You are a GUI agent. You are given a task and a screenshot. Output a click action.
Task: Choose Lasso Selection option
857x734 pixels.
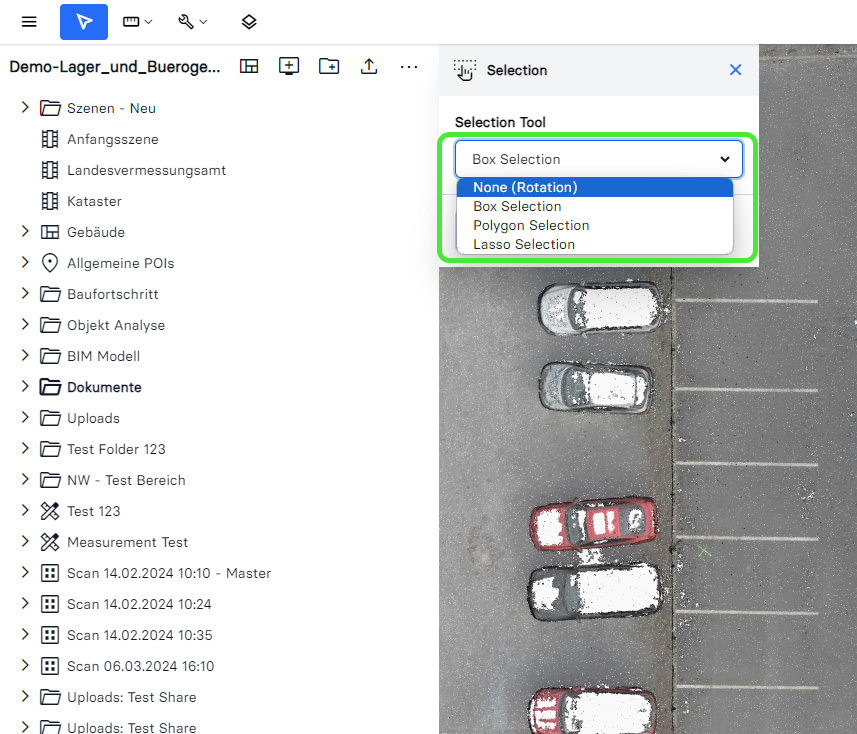[524, 244]
